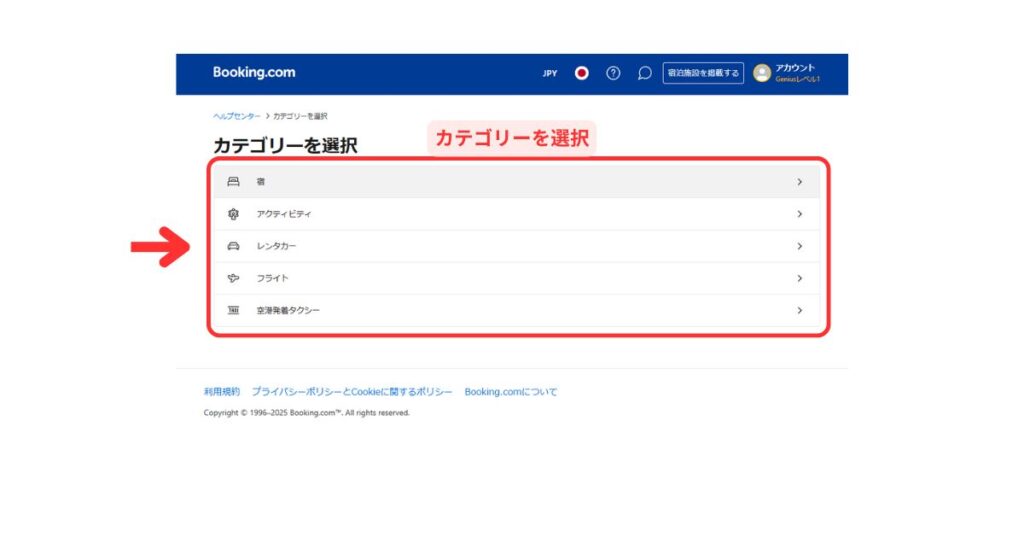Expand the レンタカー row chevron
The height and width of the screenshot is (538, 1024).
pyautogui.click(x=799, y=246)
